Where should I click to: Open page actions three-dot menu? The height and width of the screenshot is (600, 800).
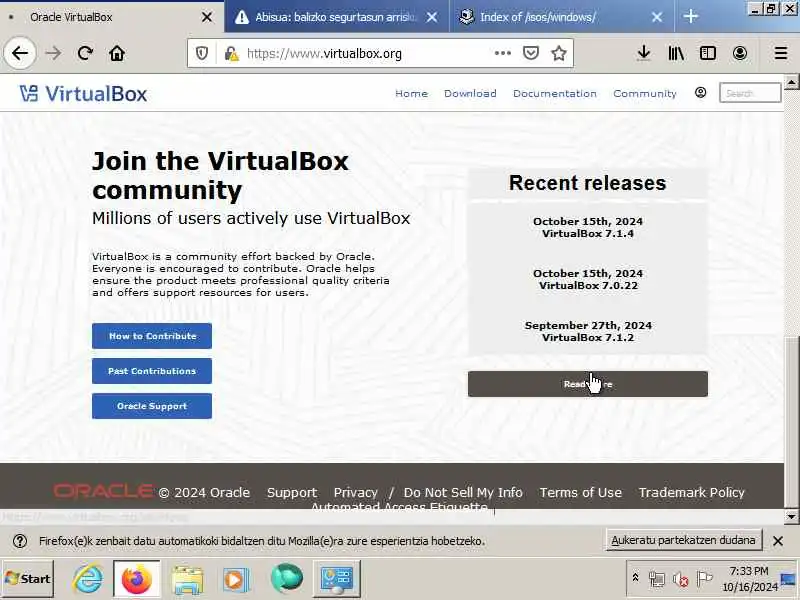503,53
